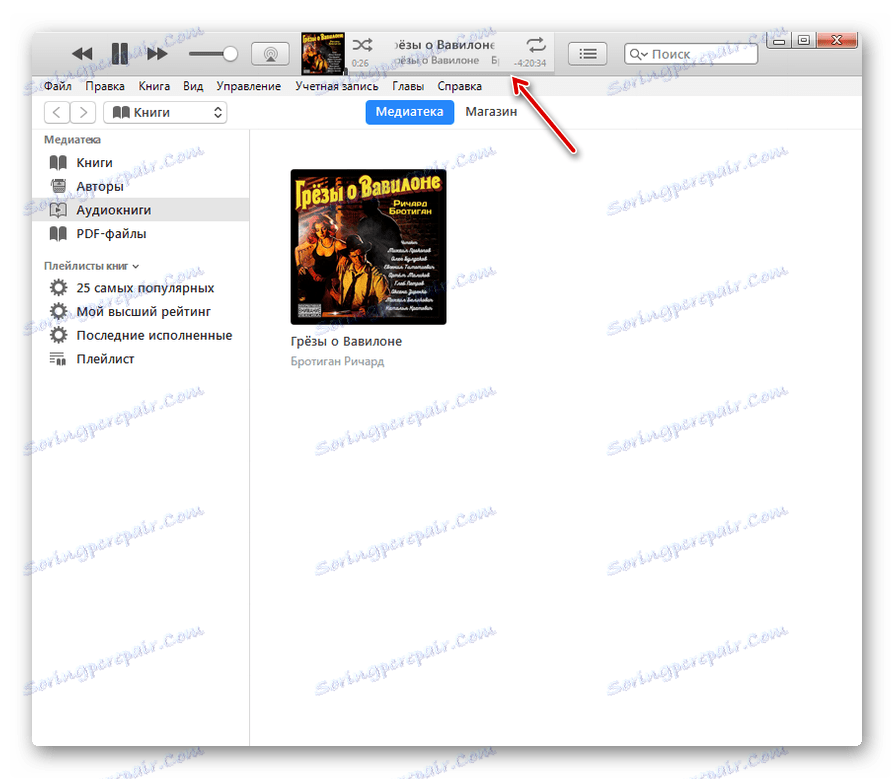Click the elapsed time 0:26 display
895x779 pixels.
point(360,63)
